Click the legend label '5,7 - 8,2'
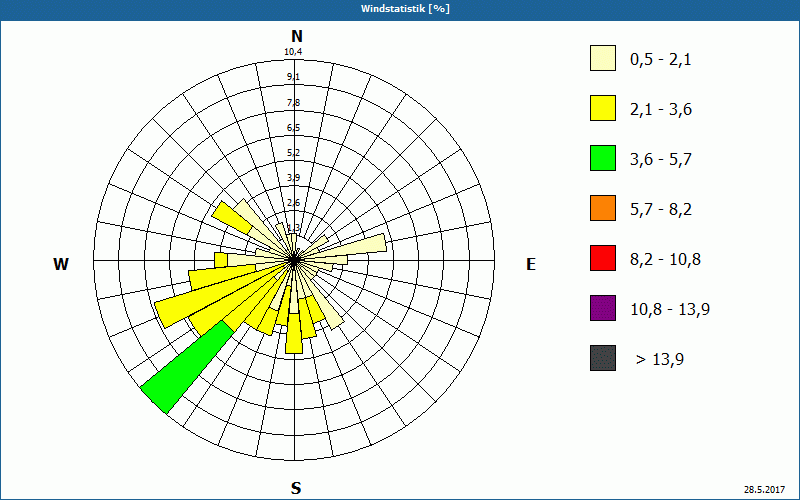 click(661, 210)
